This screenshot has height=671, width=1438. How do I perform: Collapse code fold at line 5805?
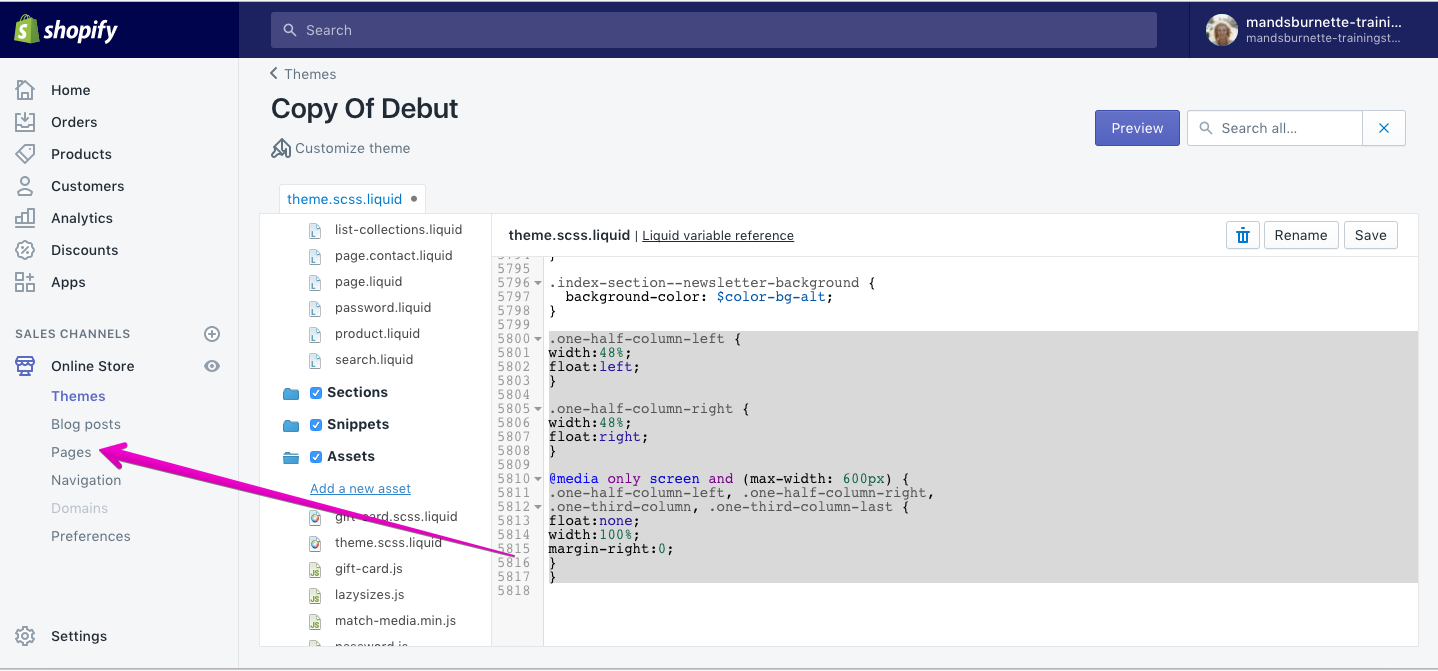538,409
